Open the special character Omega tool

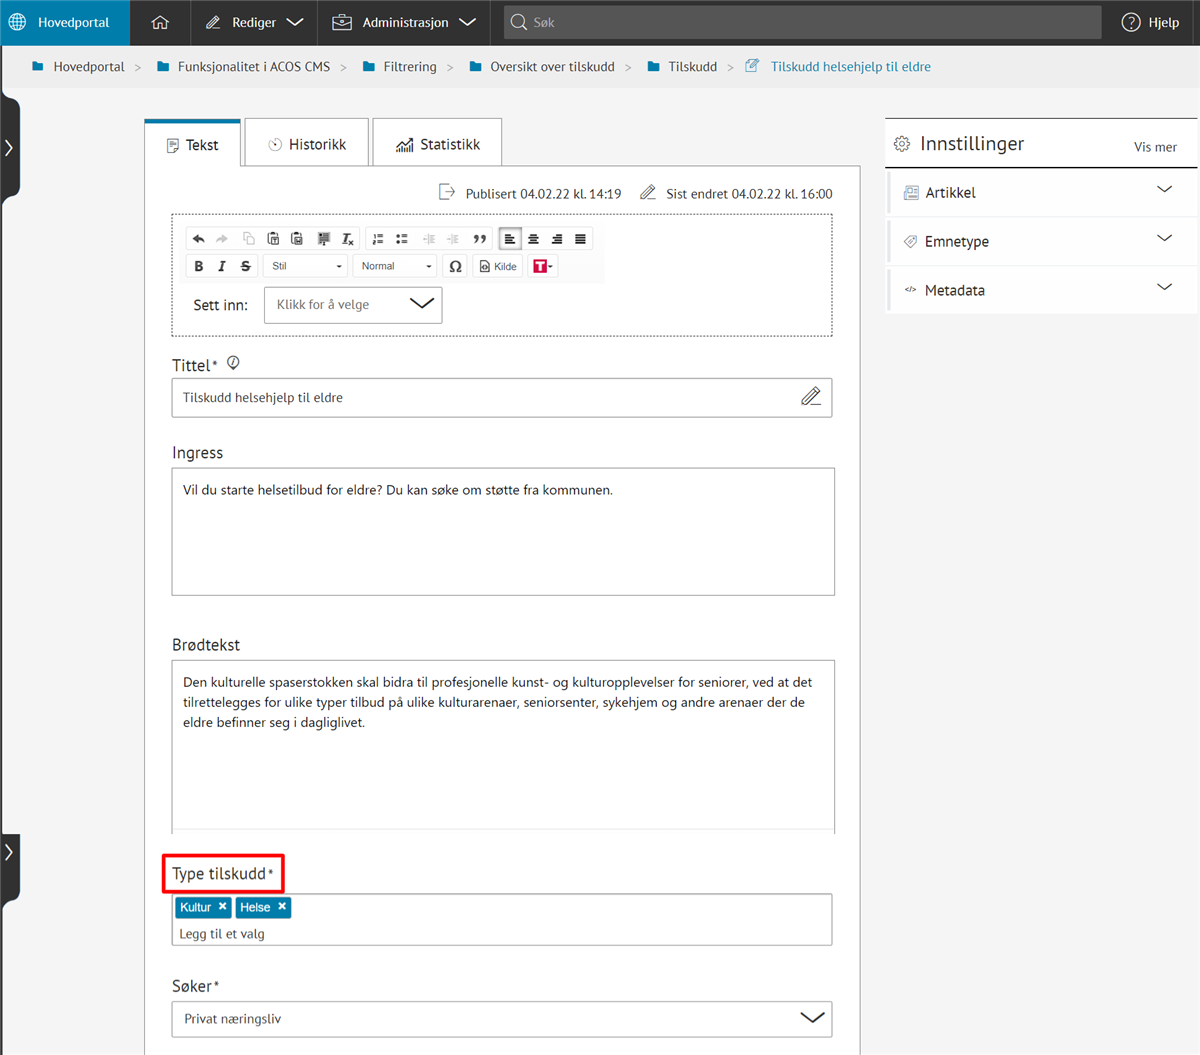point(455,266)
